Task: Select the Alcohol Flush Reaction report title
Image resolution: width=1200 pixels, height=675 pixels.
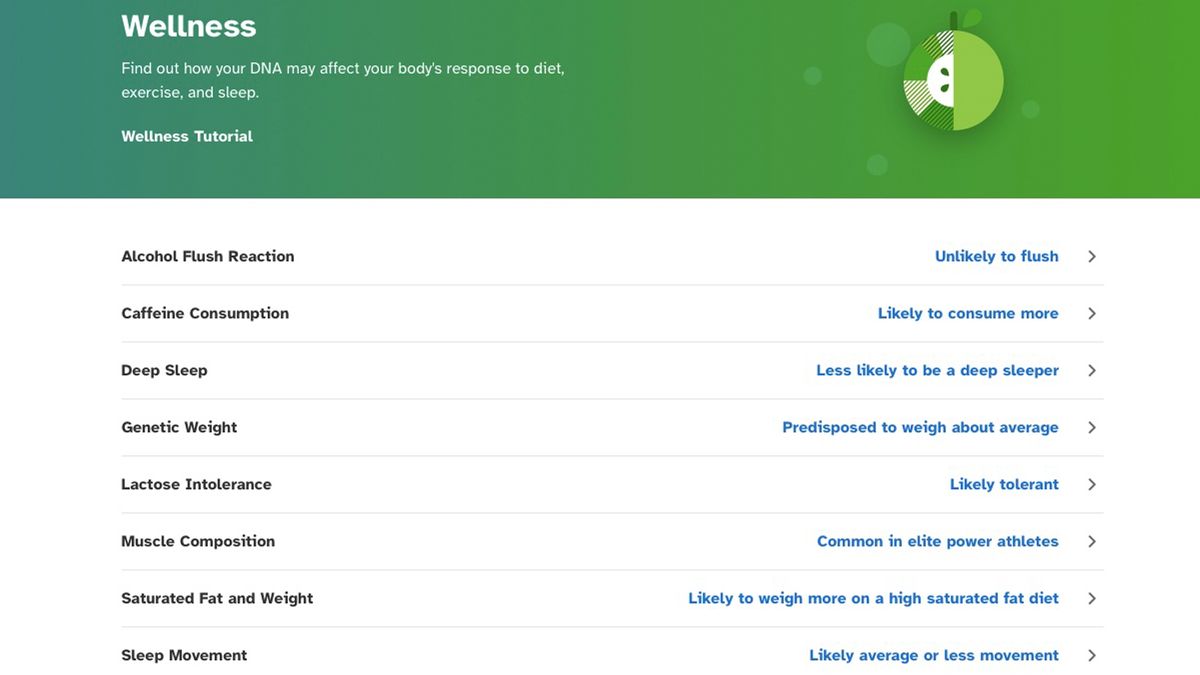Action: [x=207, y=256]
